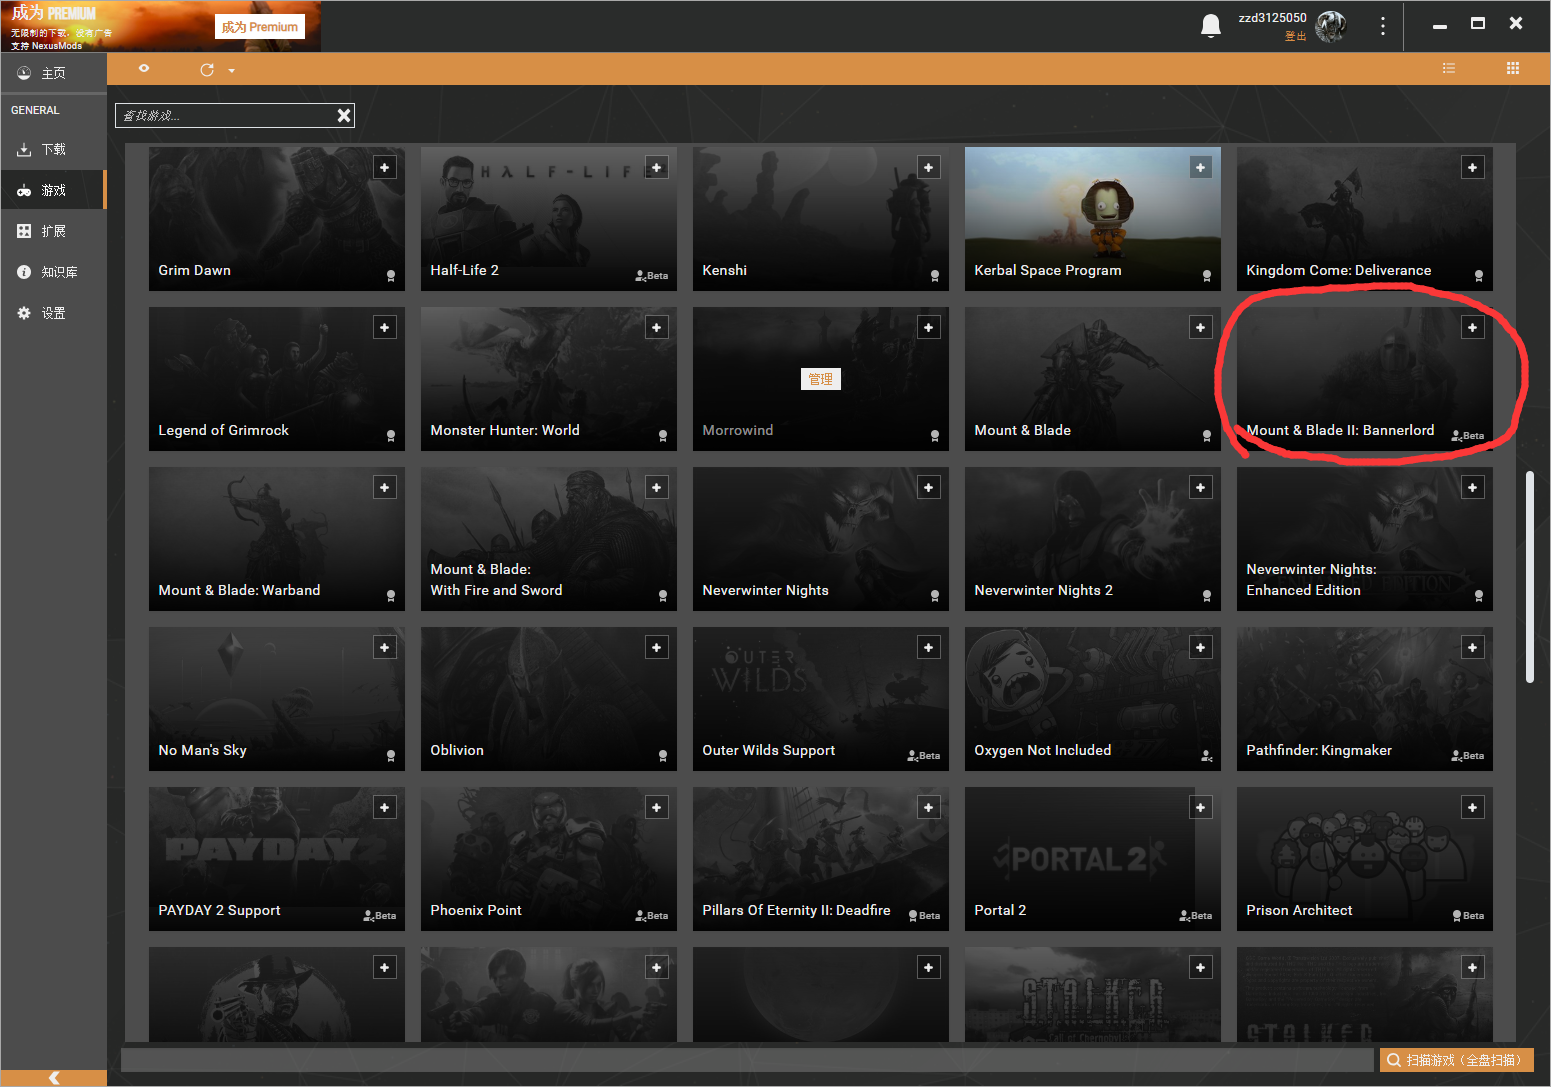Click the plus icon on Kerbal Space Program
This screenshot has width=1551, height=1087.
click(1201, 168)
